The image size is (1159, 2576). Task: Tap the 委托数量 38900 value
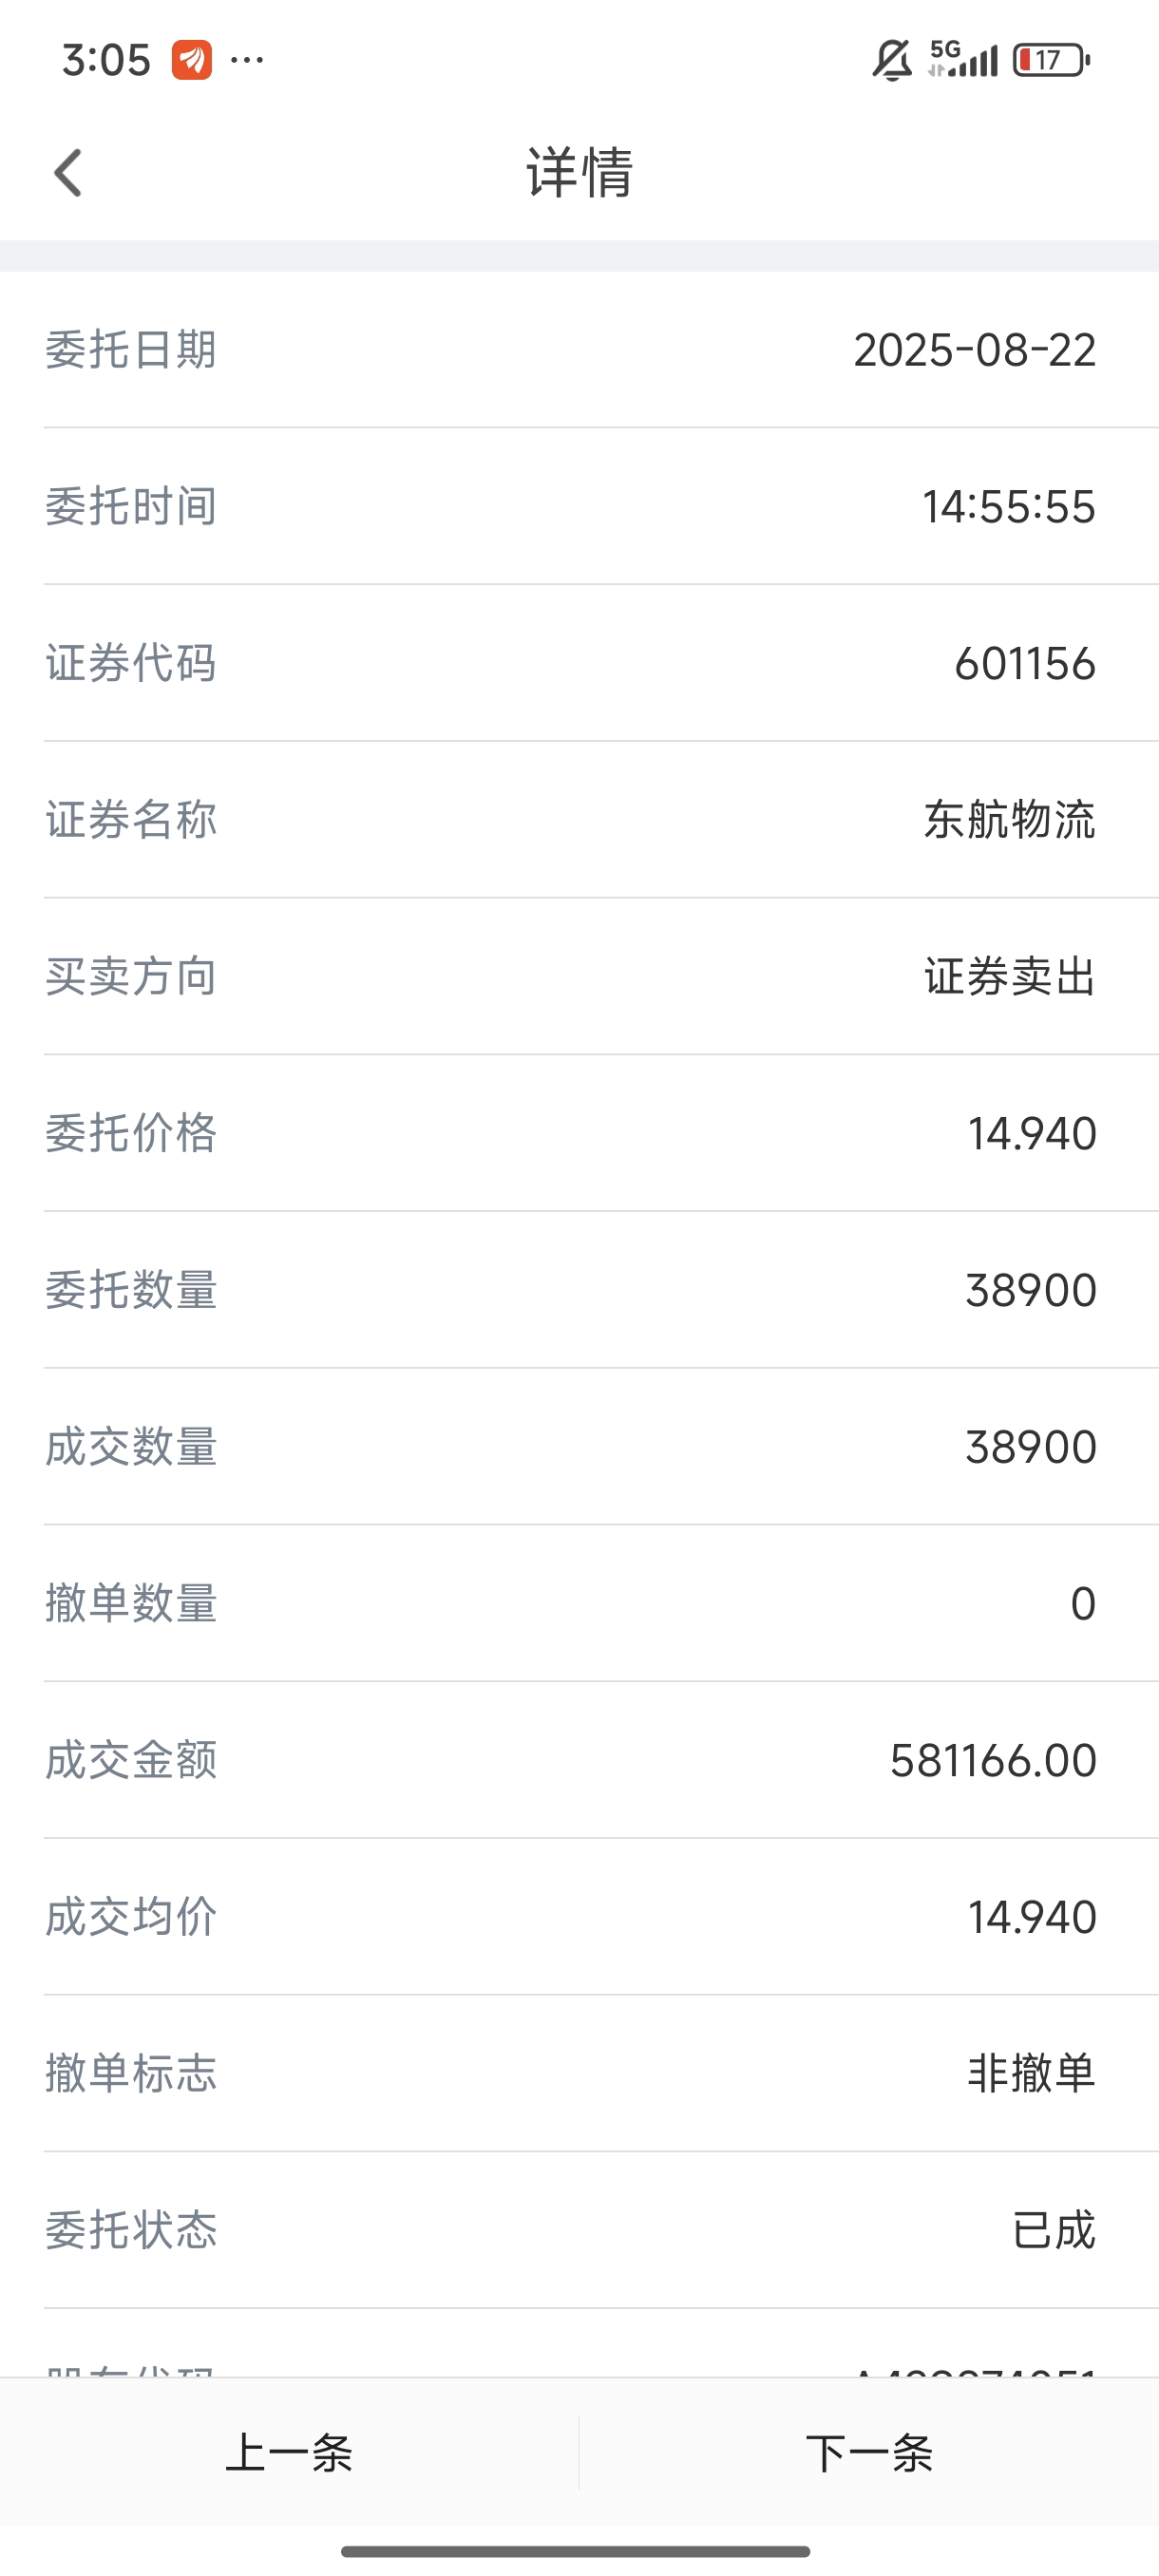1031,1290
